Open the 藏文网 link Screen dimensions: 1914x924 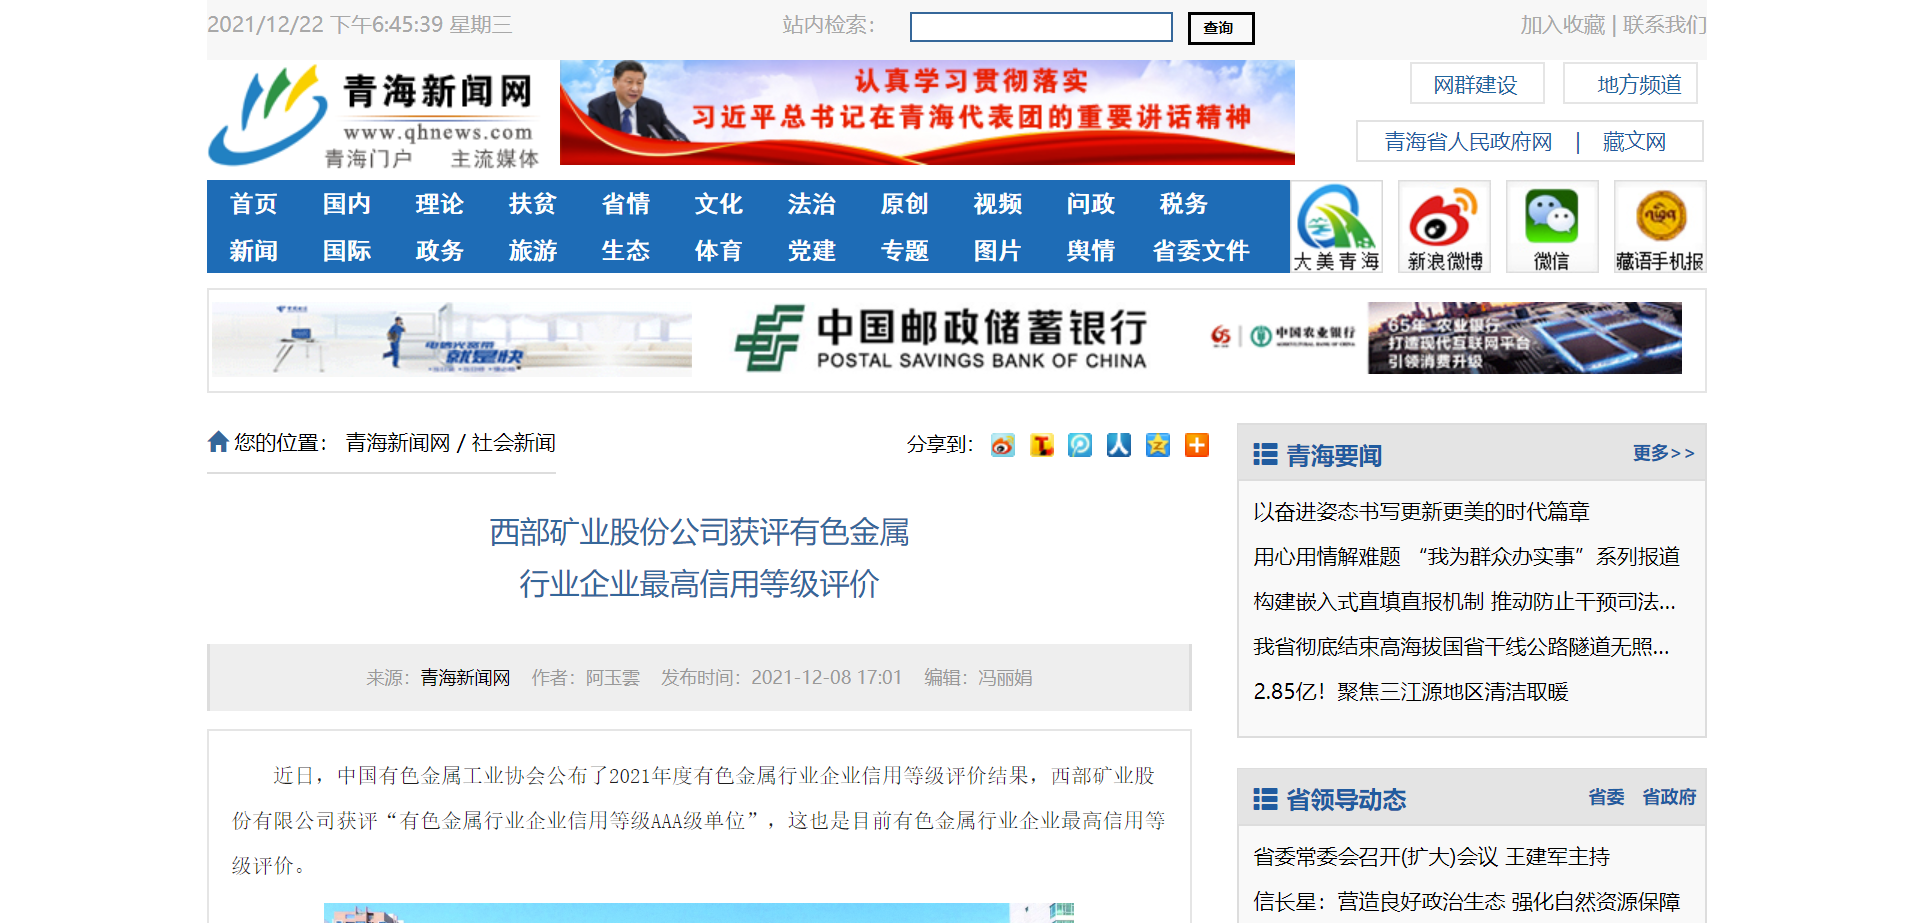[x=1634, y=142]
